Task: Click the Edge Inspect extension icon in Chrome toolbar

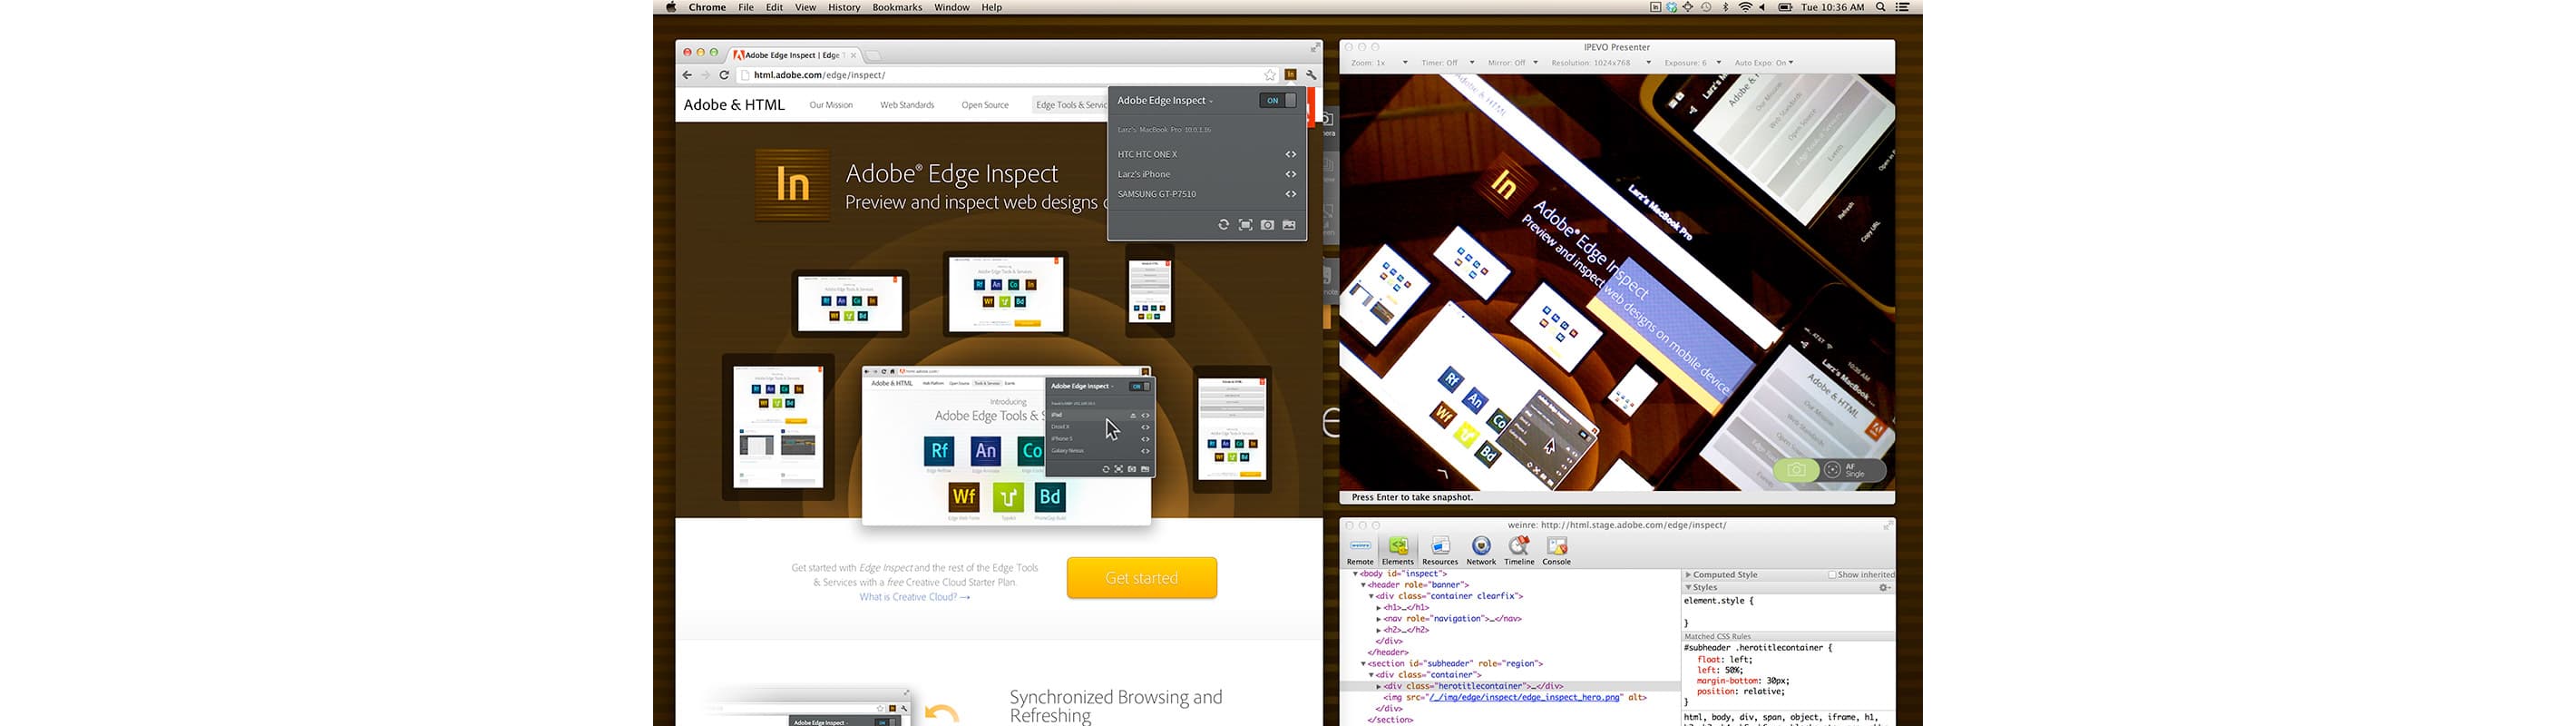Action: click(1291, 75)
